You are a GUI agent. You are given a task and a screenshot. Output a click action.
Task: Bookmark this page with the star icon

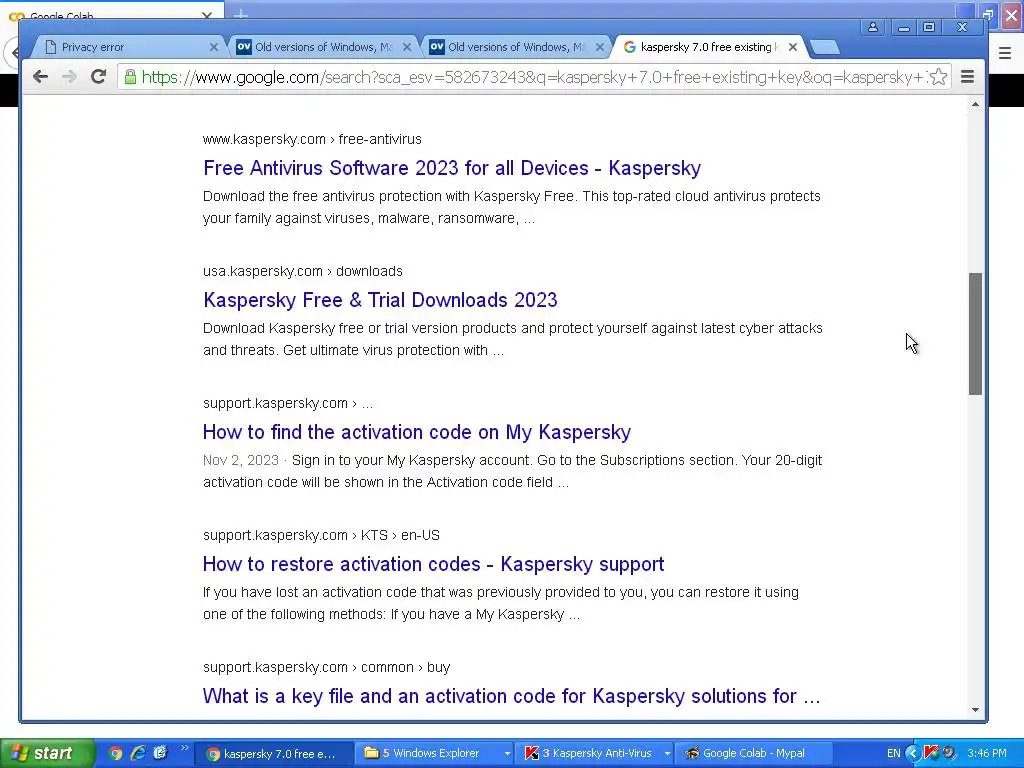coord(938,77)
